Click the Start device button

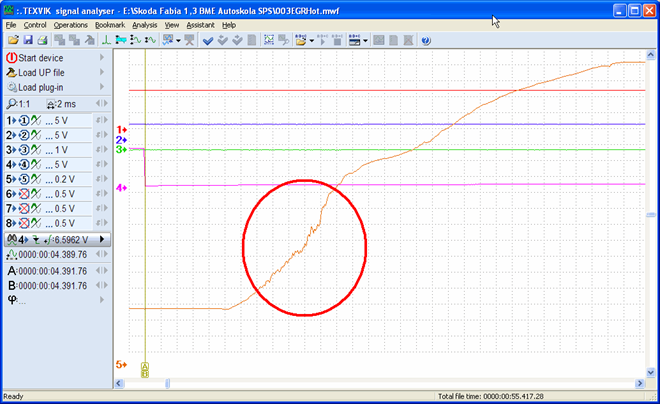coord(57,58)
